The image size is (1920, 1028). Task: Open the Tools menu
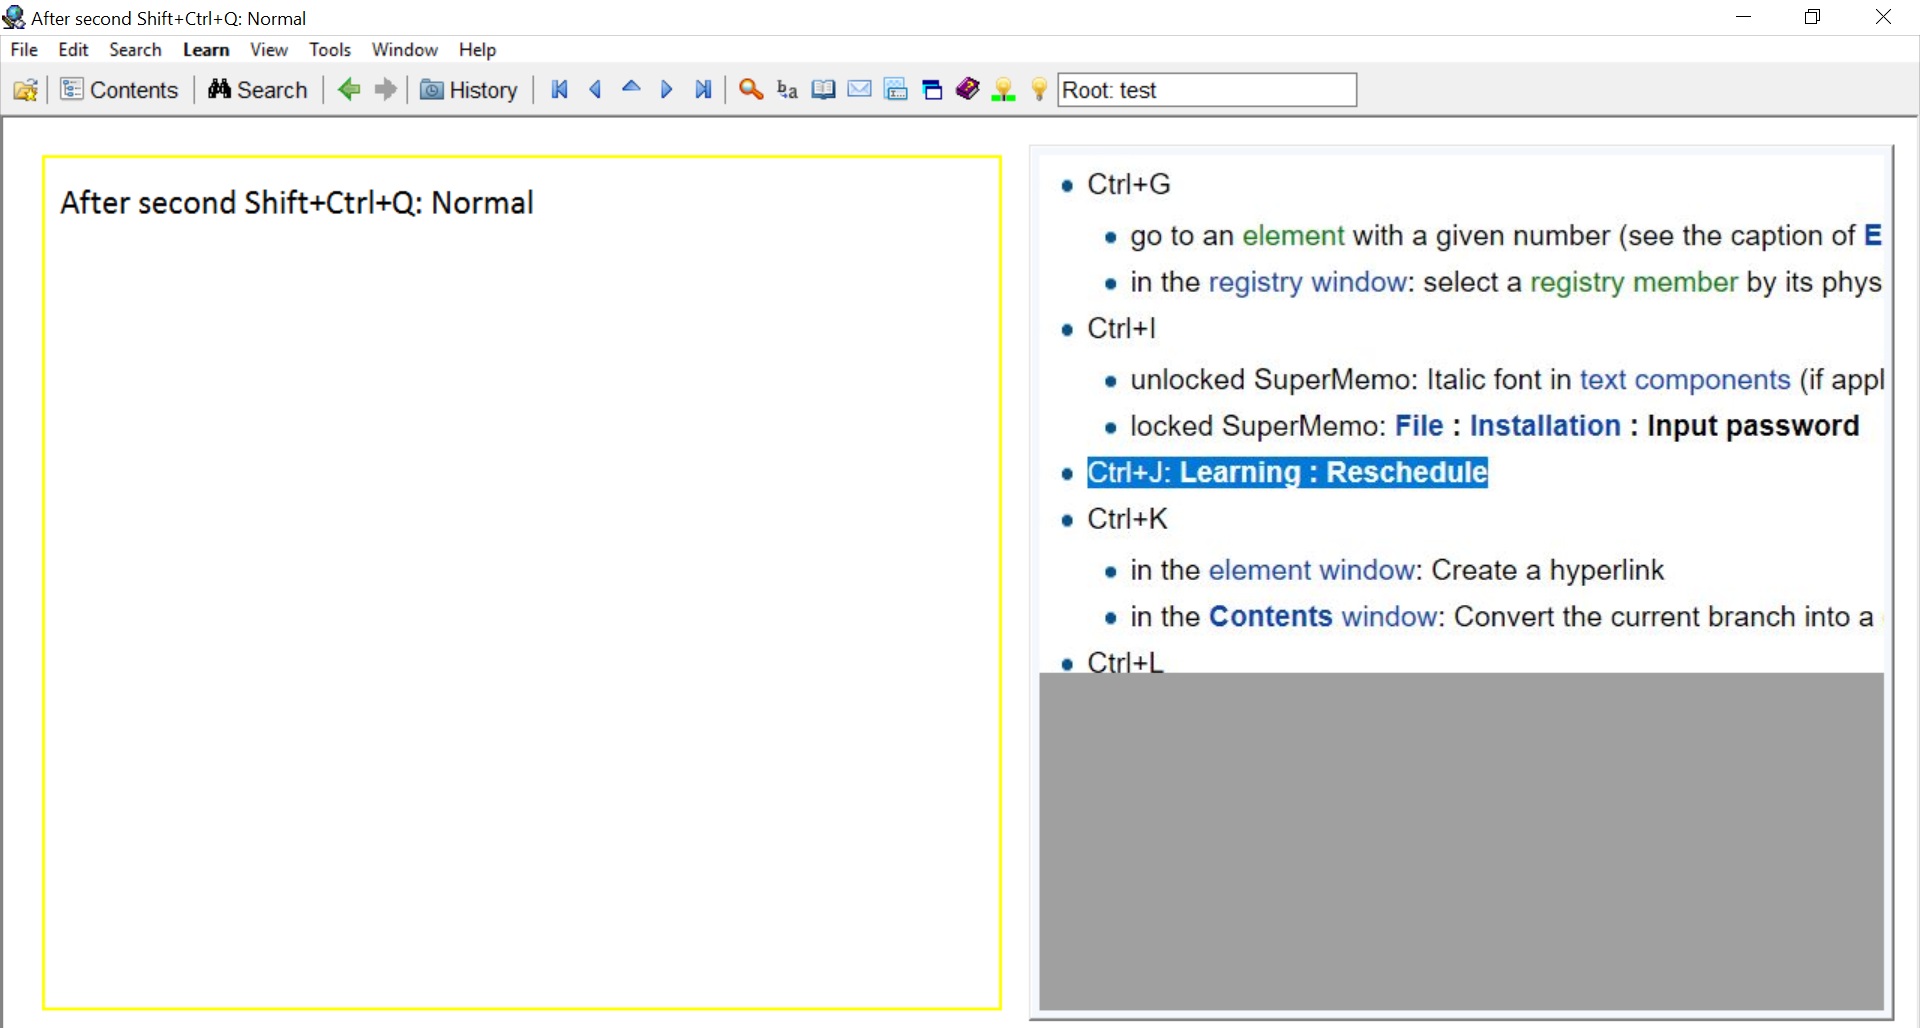[x=330, y=49]
